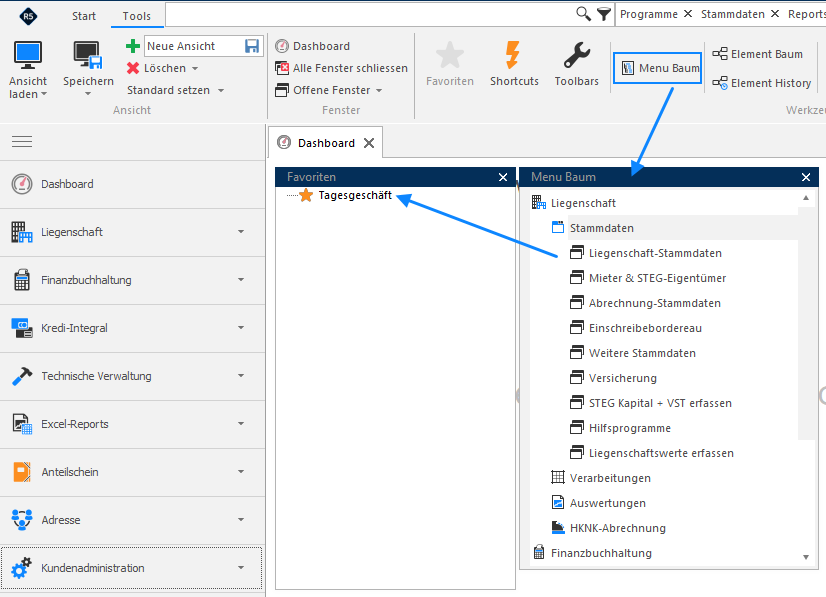The width and height of the screenshot is (826, 597).
Task: Select the Dashboard document tab
Action: point(326,143)
